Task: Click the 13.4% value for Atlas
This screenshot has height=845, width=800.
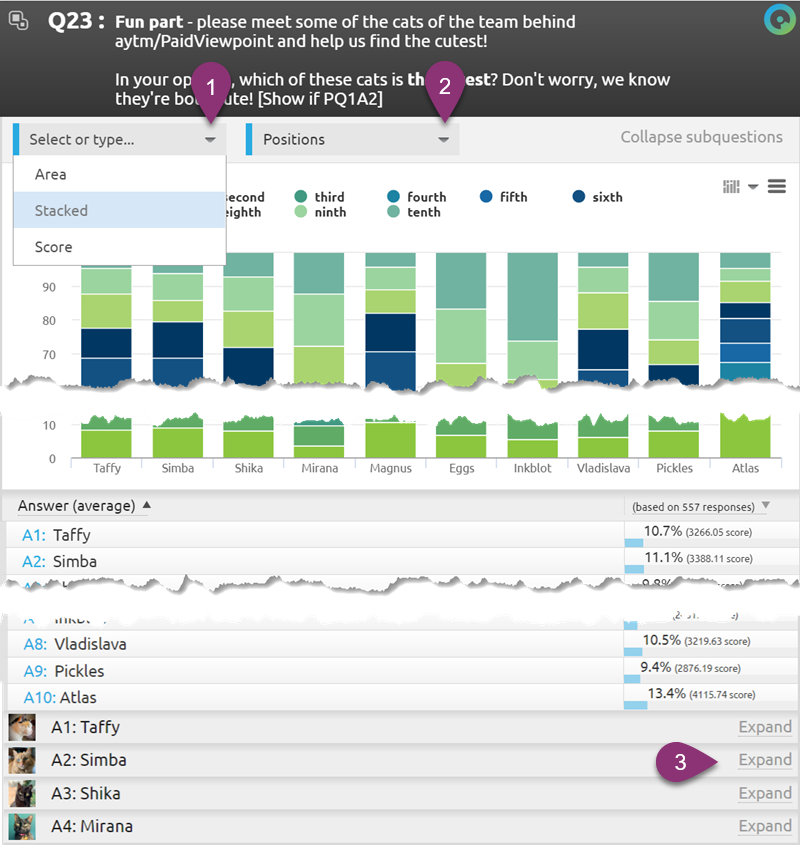Action: (x=667, y=693)
